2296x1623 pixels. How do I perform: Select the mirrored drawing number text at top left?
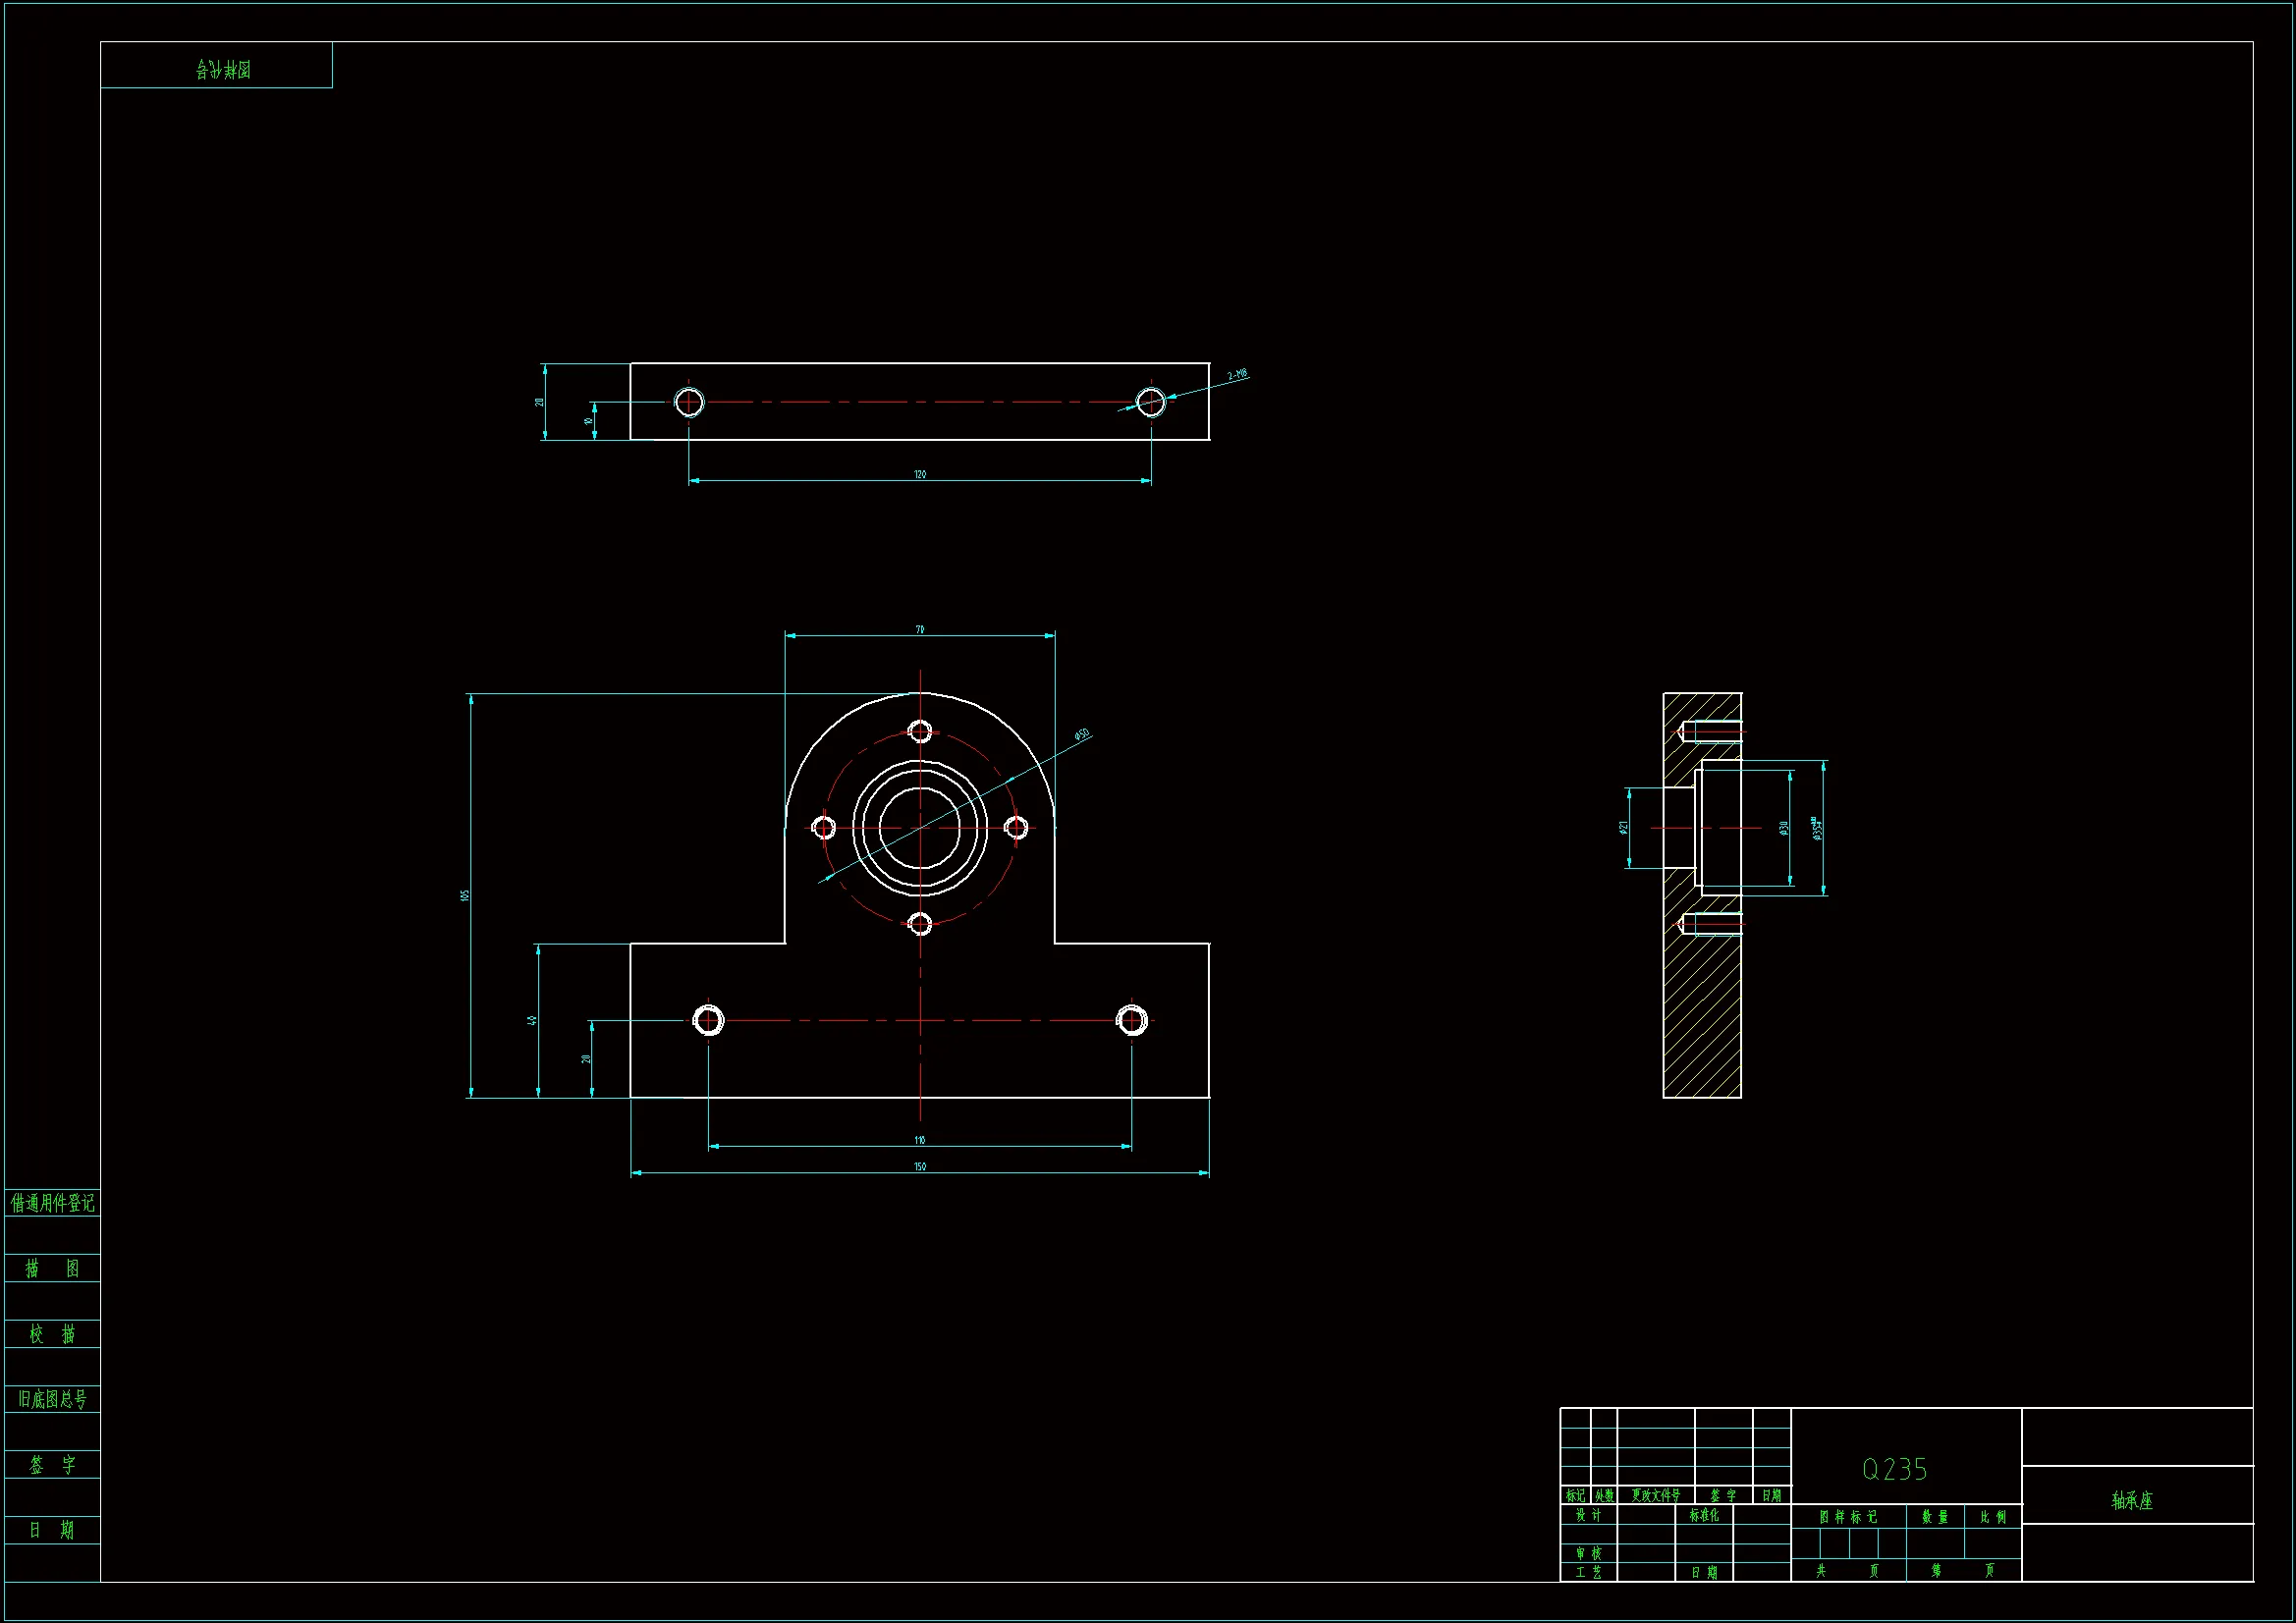coord(223,69)
